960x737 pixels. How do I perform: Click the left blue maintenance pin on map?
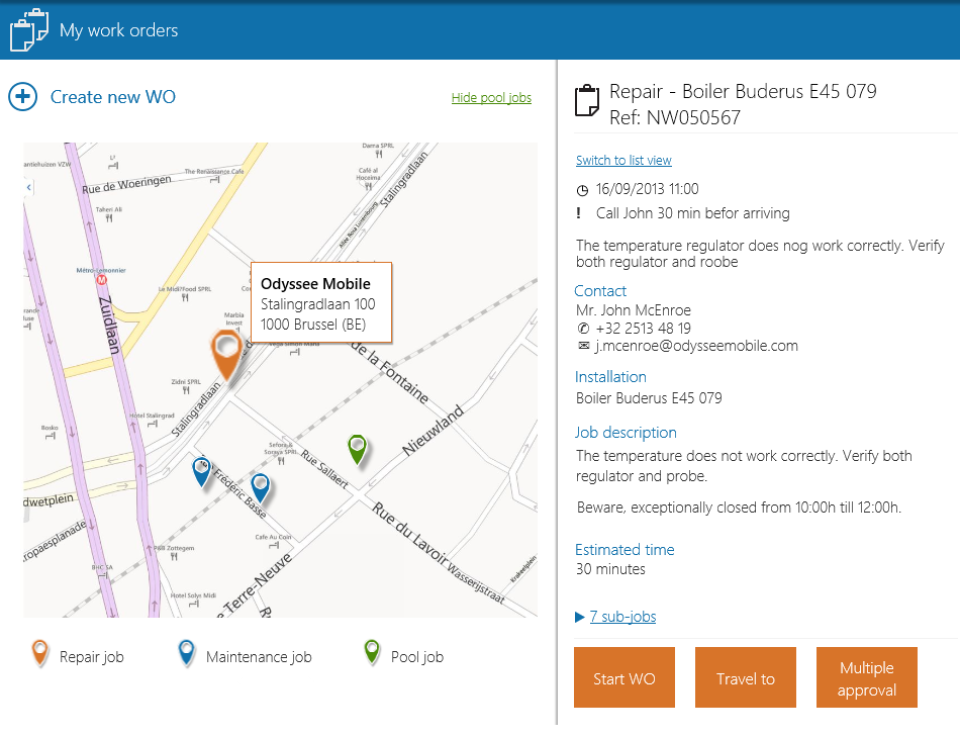(x=202, y=471)
